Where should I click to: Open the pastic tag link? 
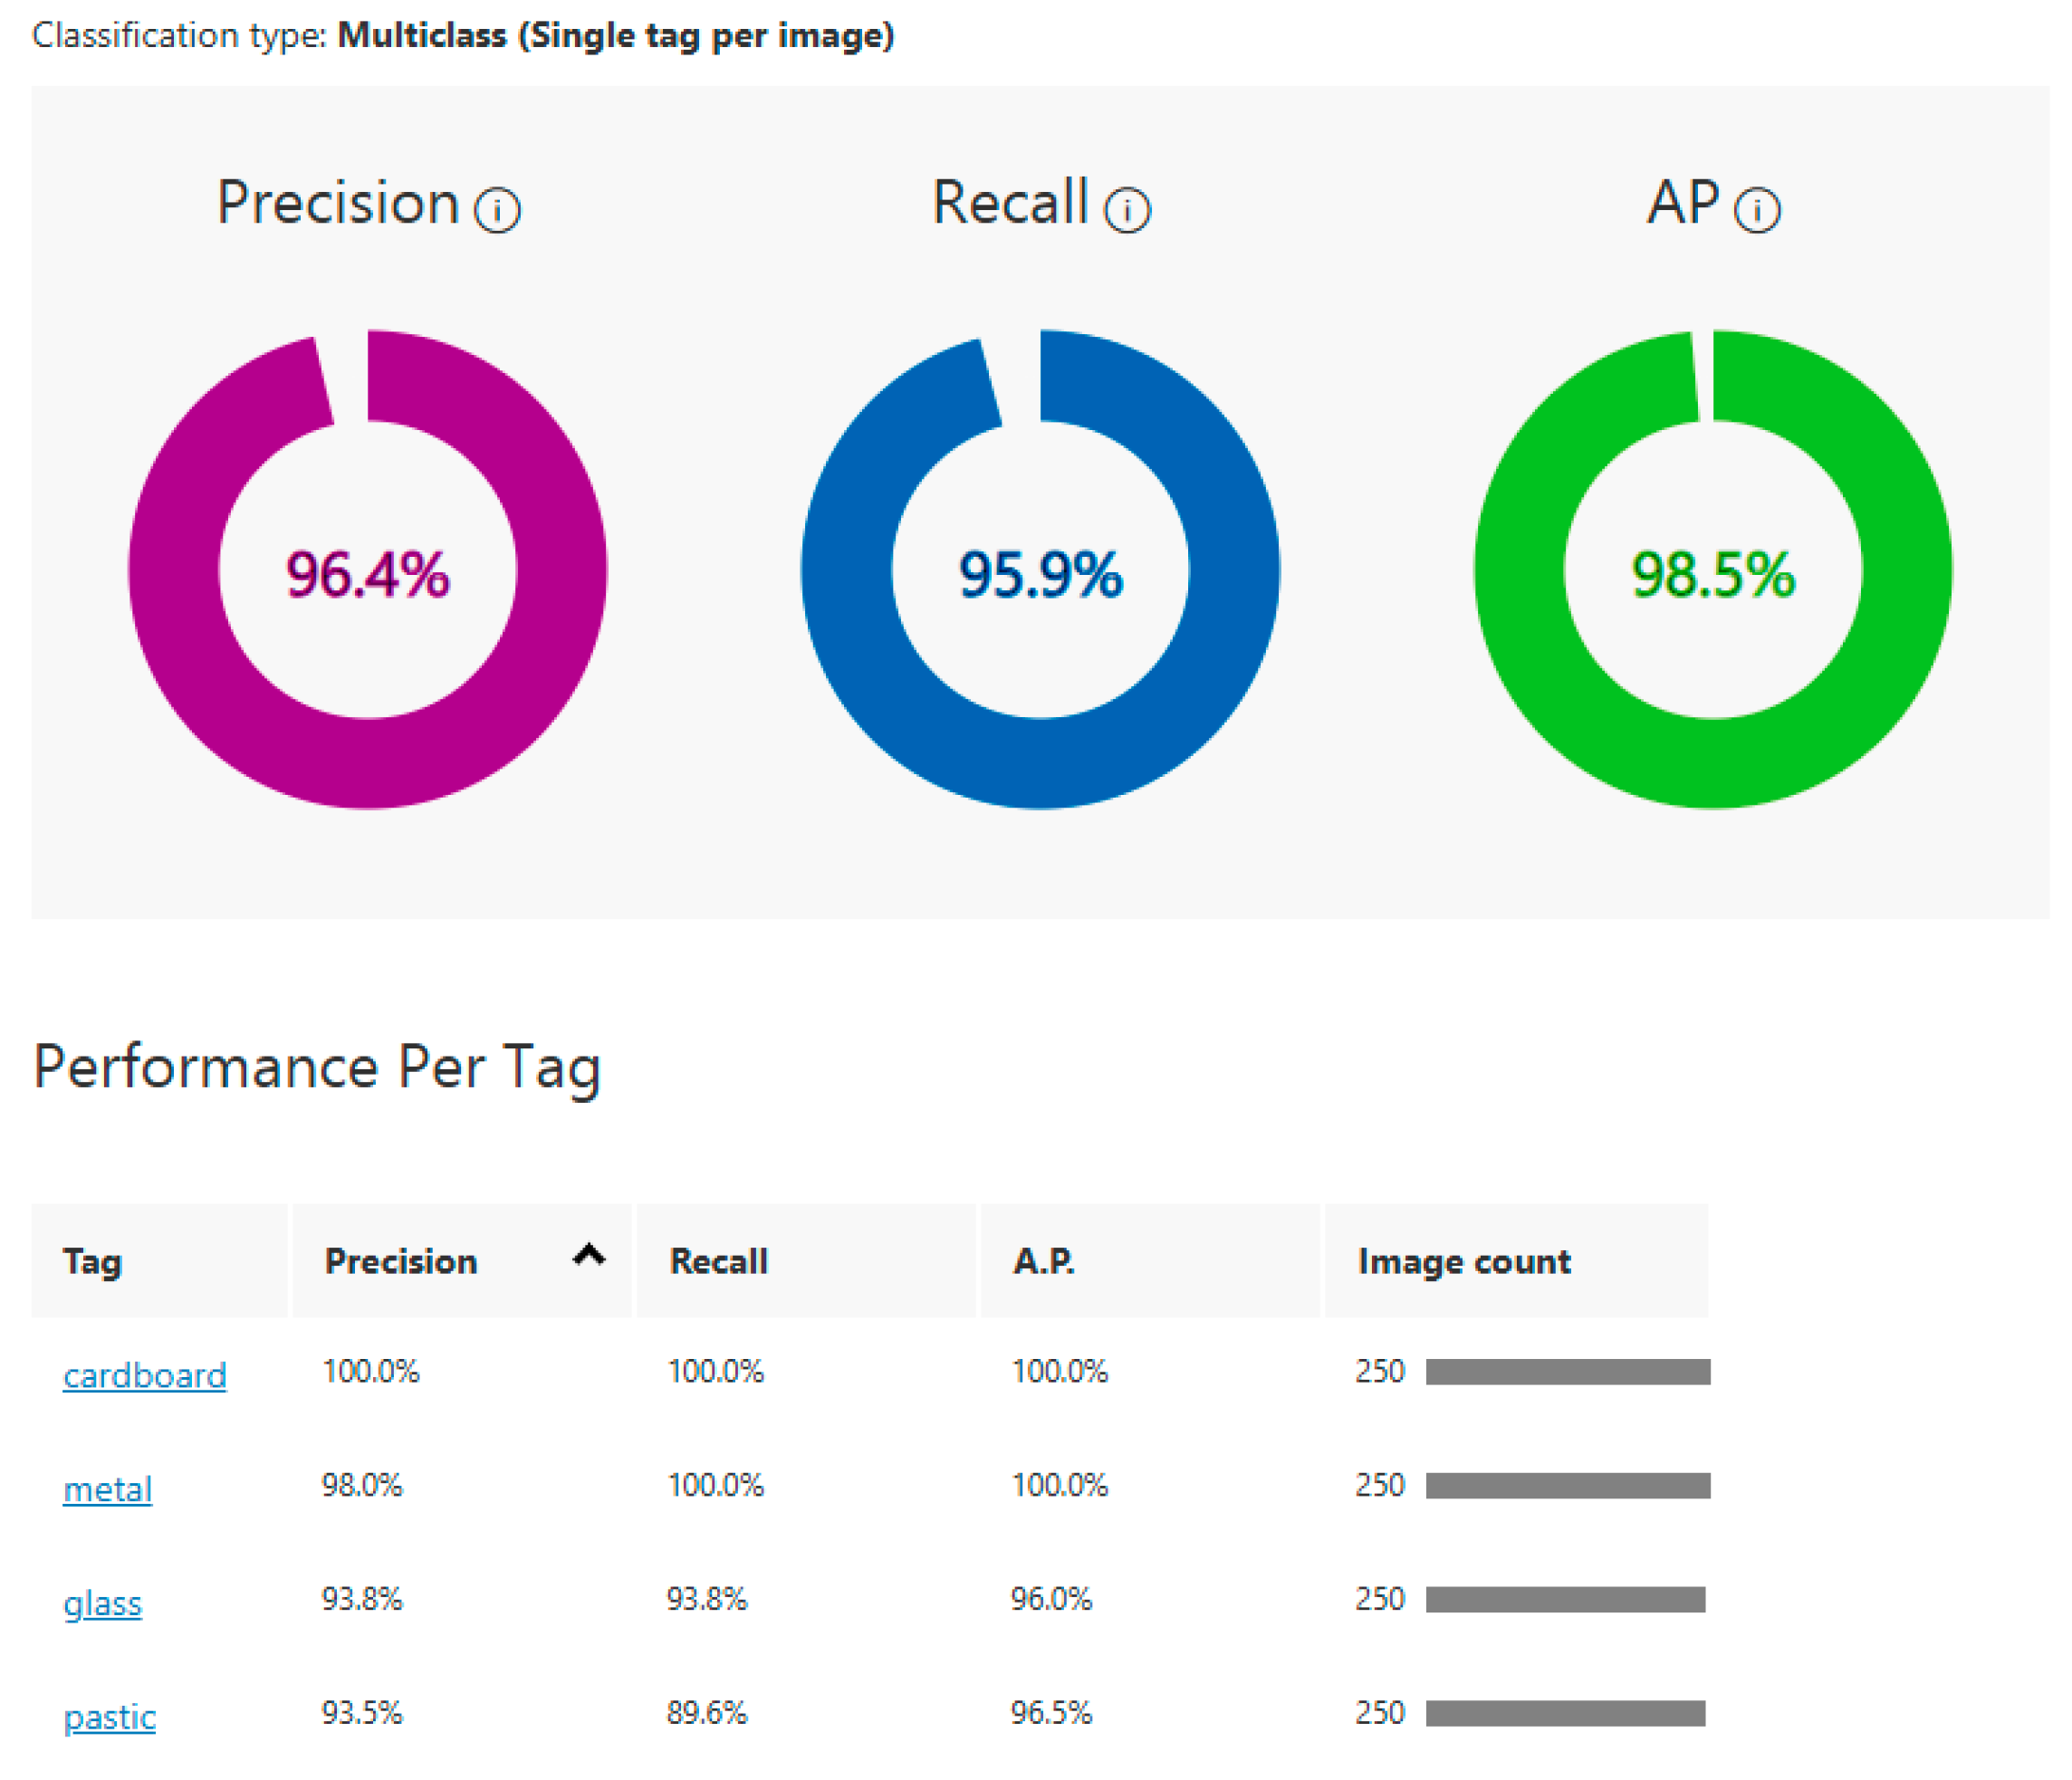click(x=110, y=1718)
